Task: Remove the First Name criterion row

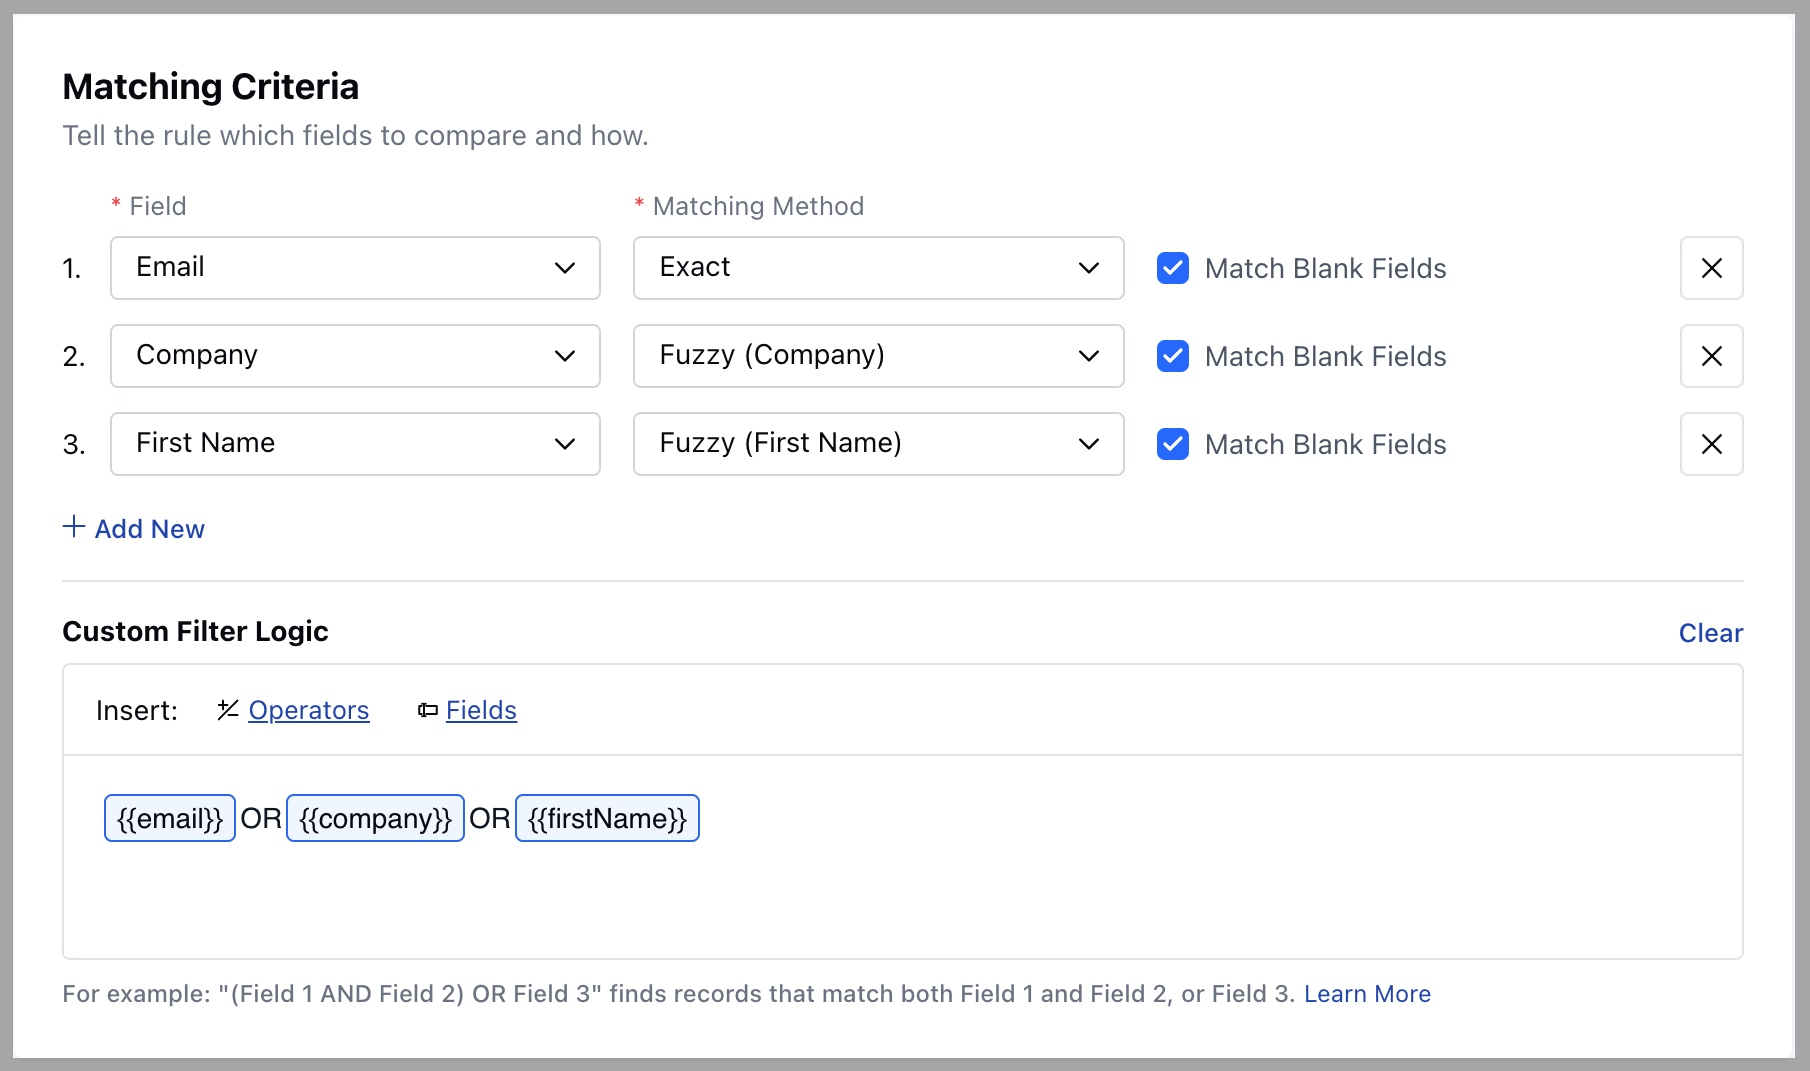Action: point(1711,444)
